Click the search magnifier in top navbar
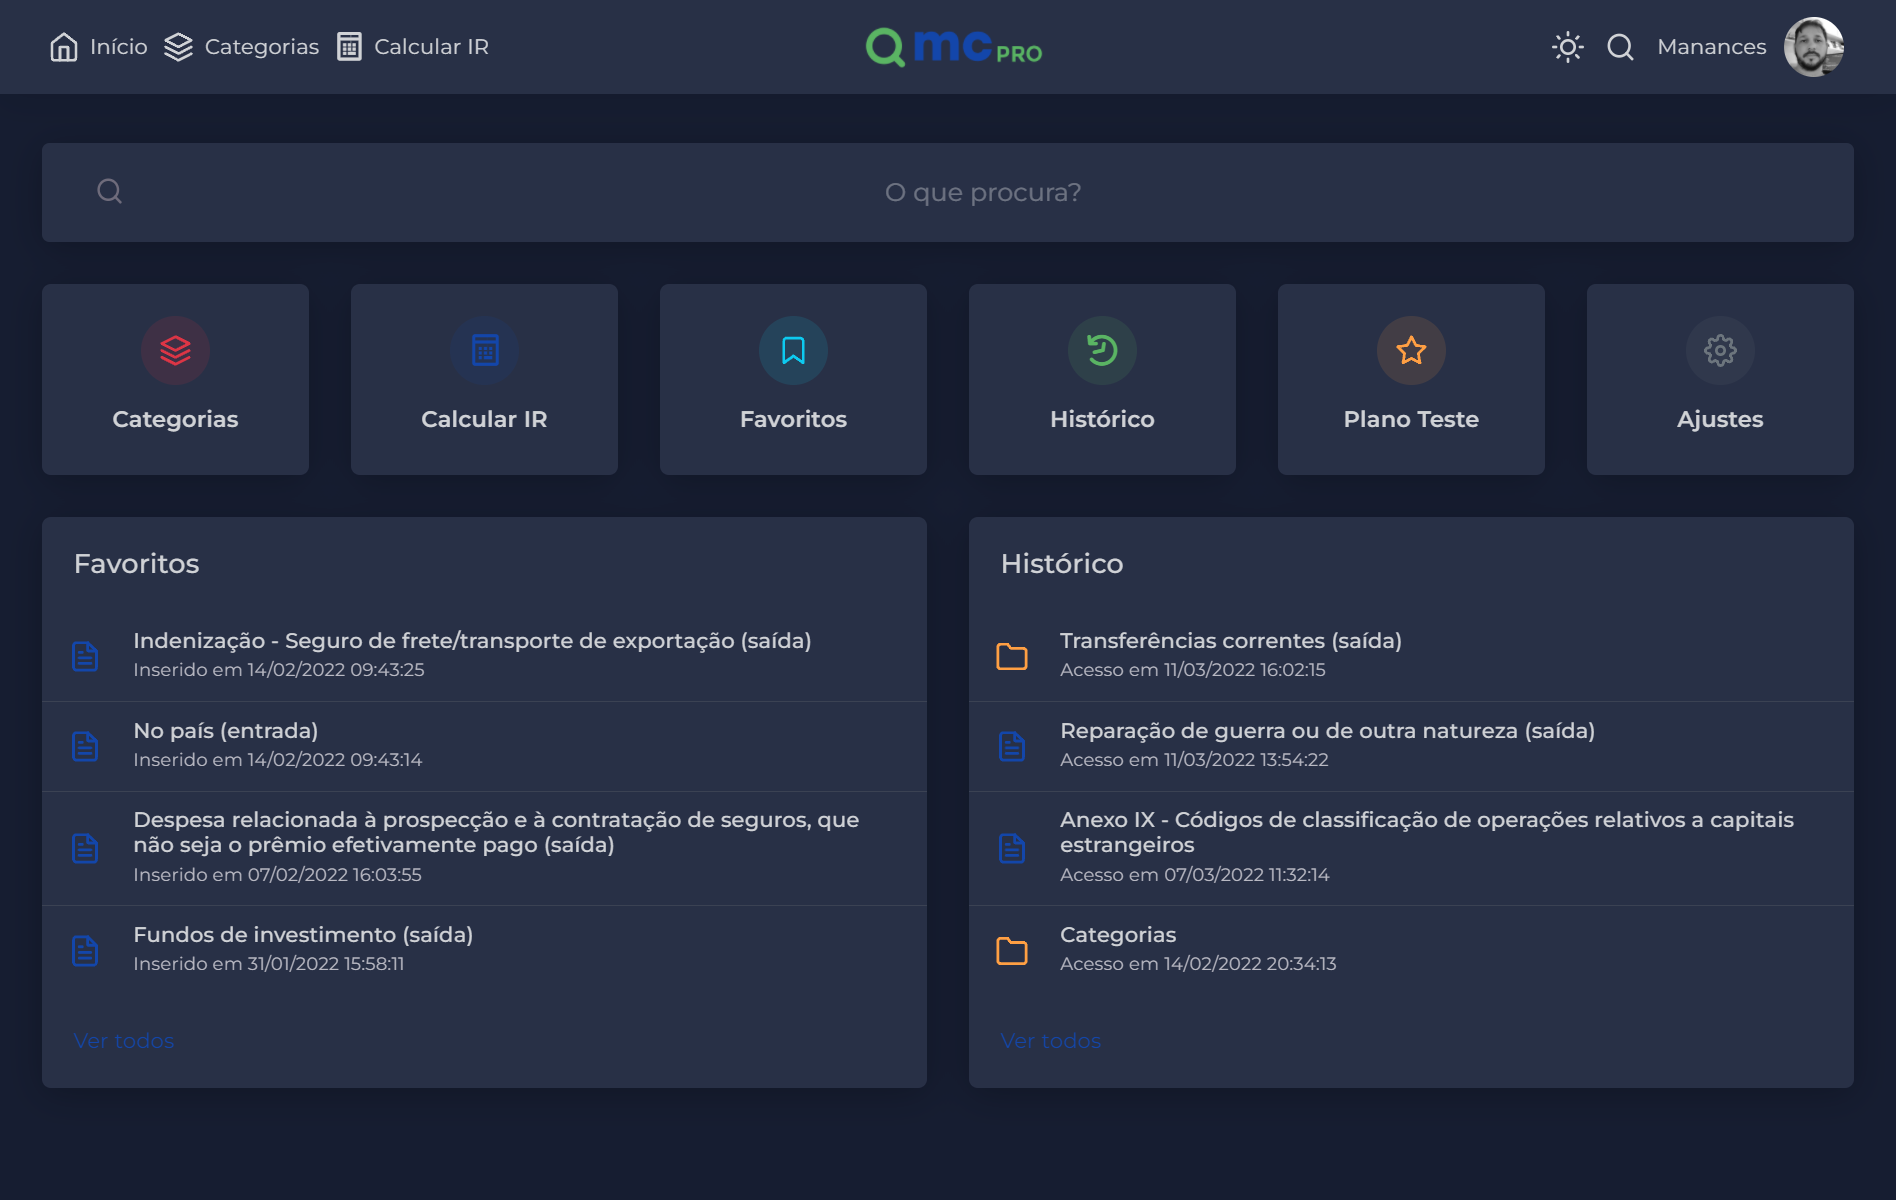The height and width of the screenshot is (1200, 1896). point(1620,47)
